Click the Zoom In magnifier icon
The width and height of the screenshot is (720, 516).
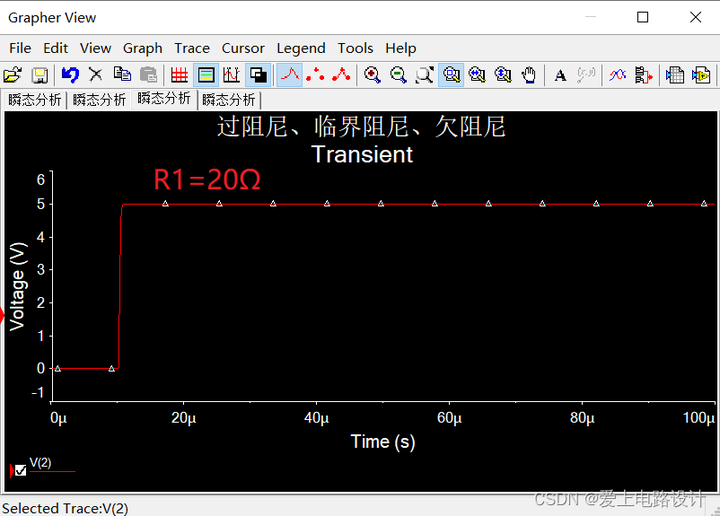tap(372, 75)
